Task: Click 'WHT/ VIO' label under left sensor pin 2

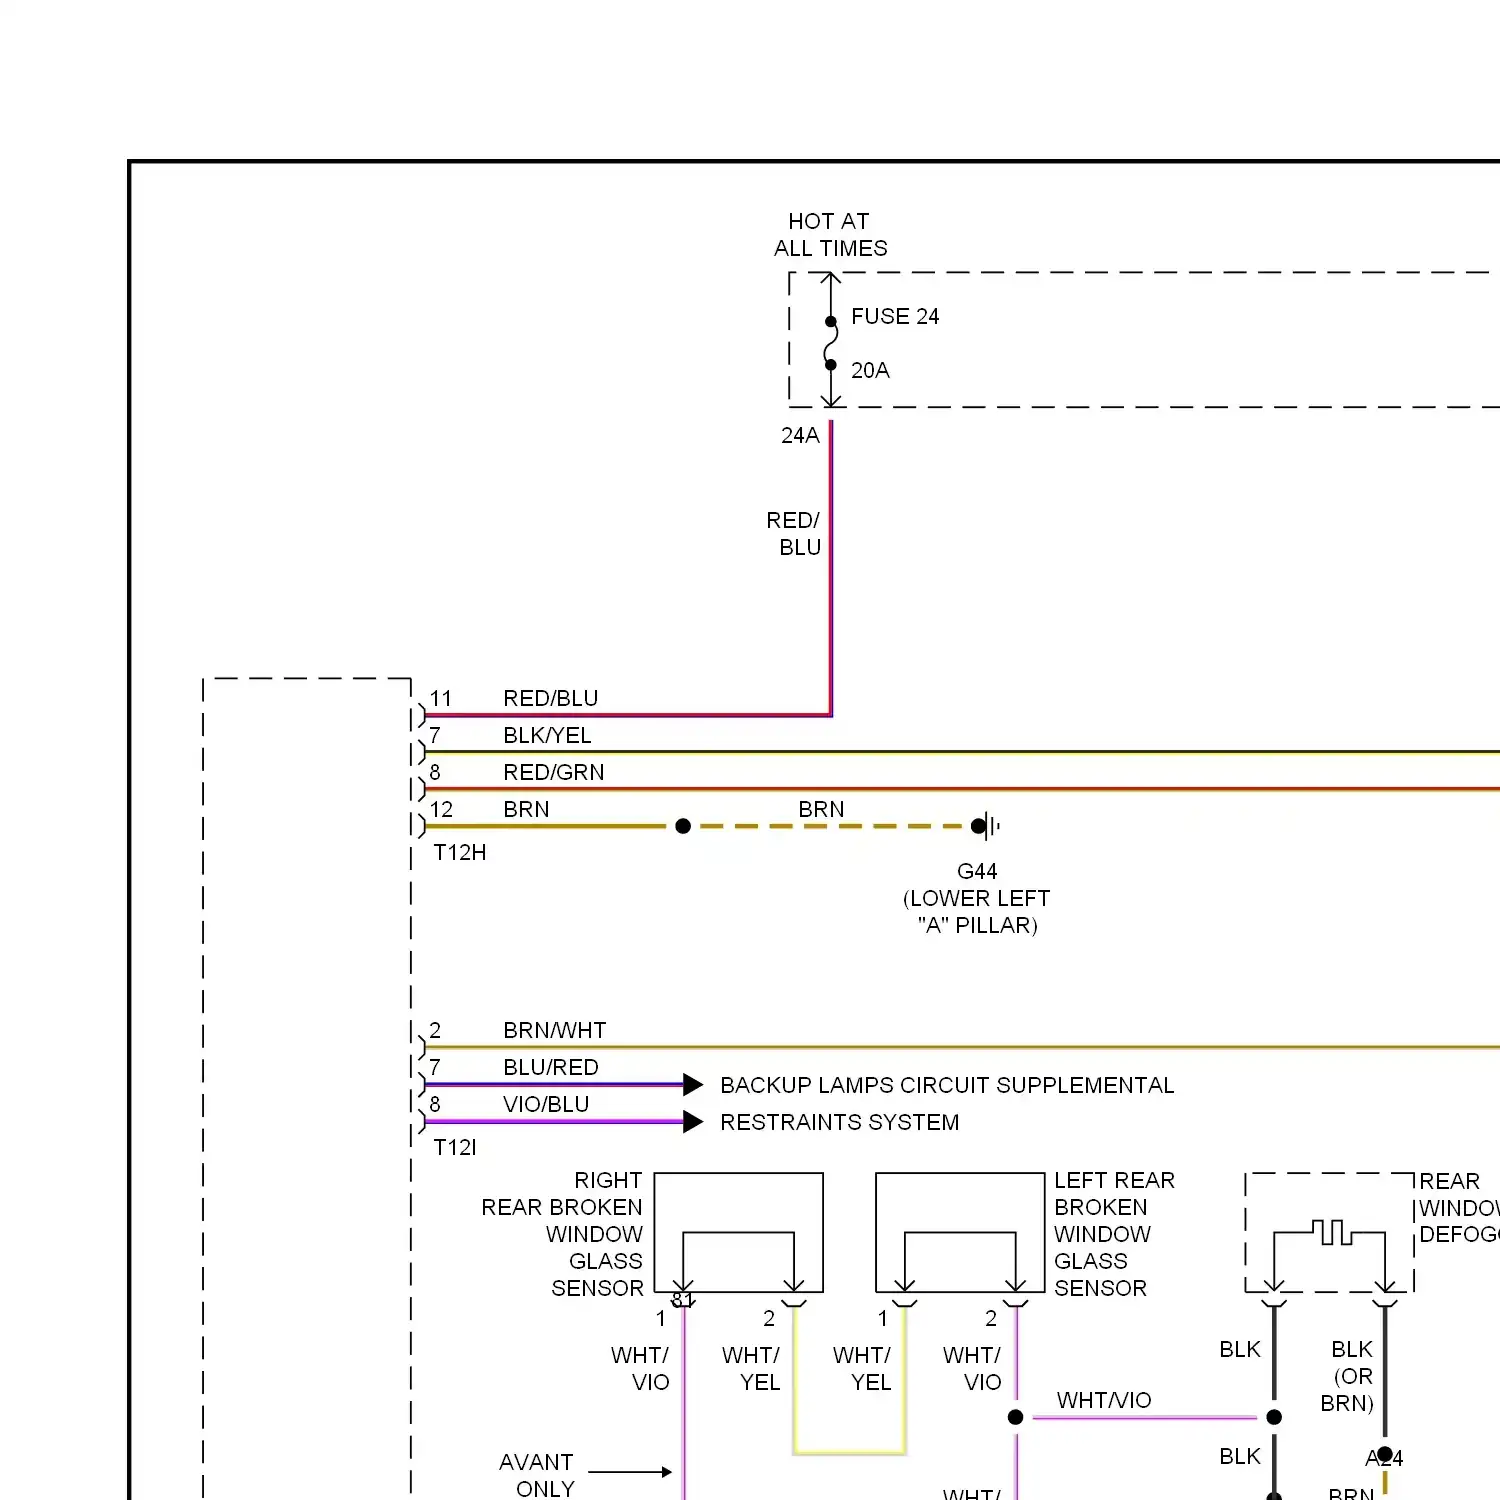Action: [x=972, y=1369]
